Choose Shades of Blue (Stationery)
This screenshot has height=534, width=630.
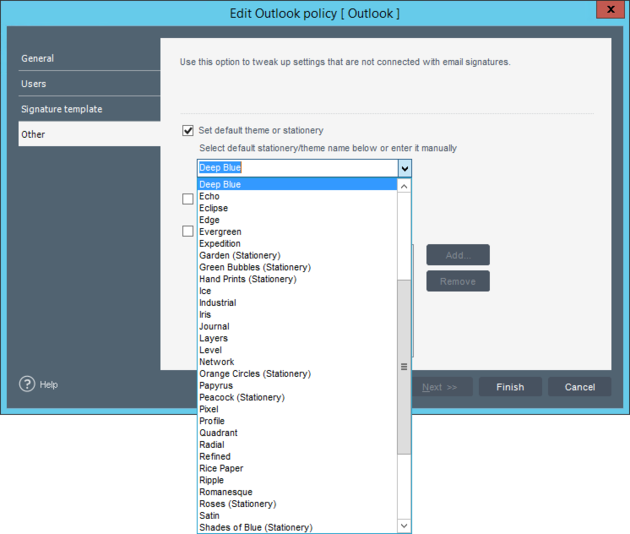pyautogui.click(x=297, y=527)
